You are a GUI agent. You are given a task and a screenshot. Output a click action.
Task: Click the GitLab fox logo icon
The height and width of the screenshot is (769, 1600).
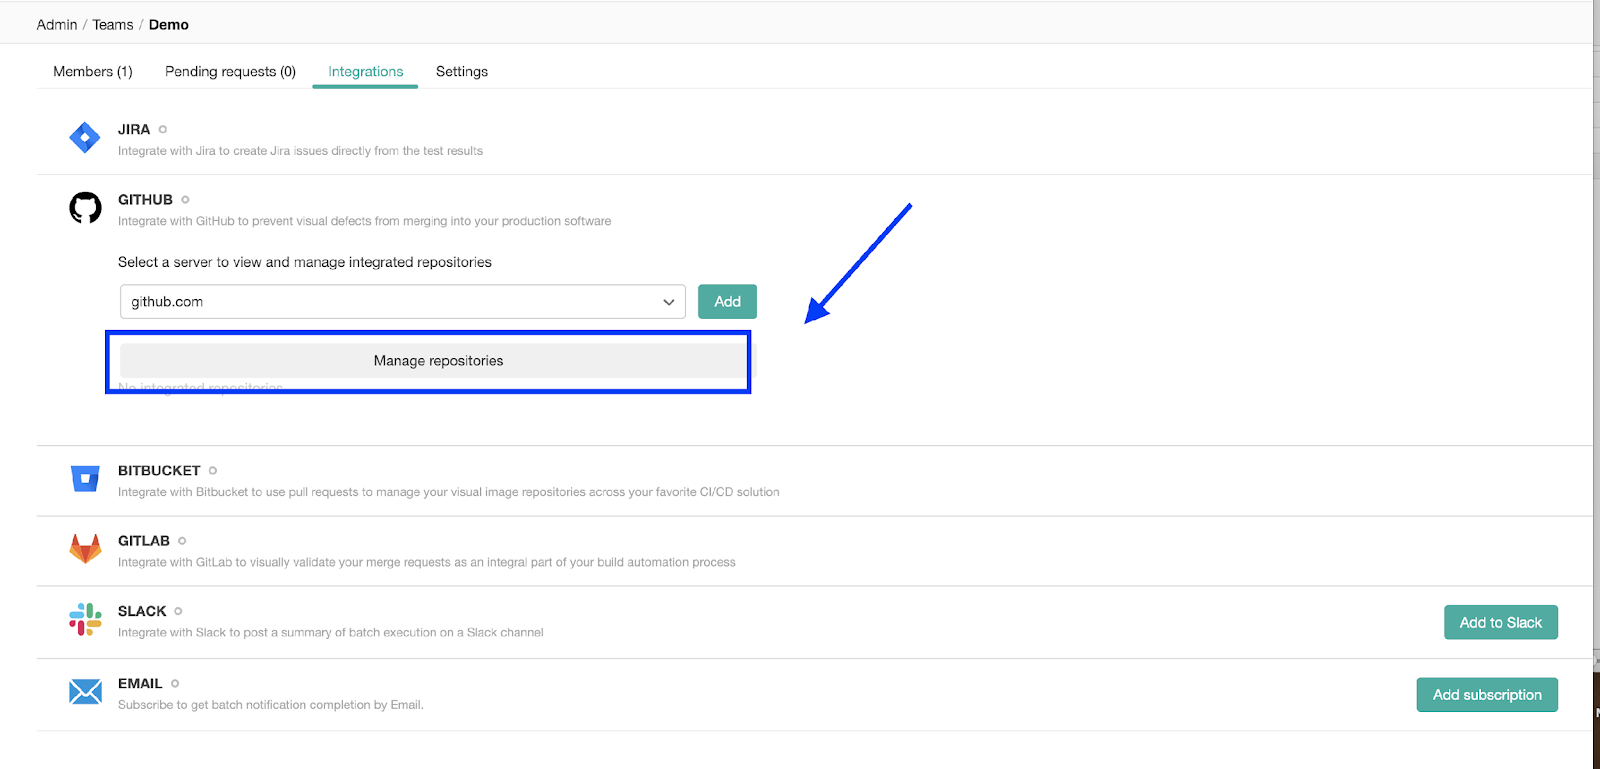85,549
